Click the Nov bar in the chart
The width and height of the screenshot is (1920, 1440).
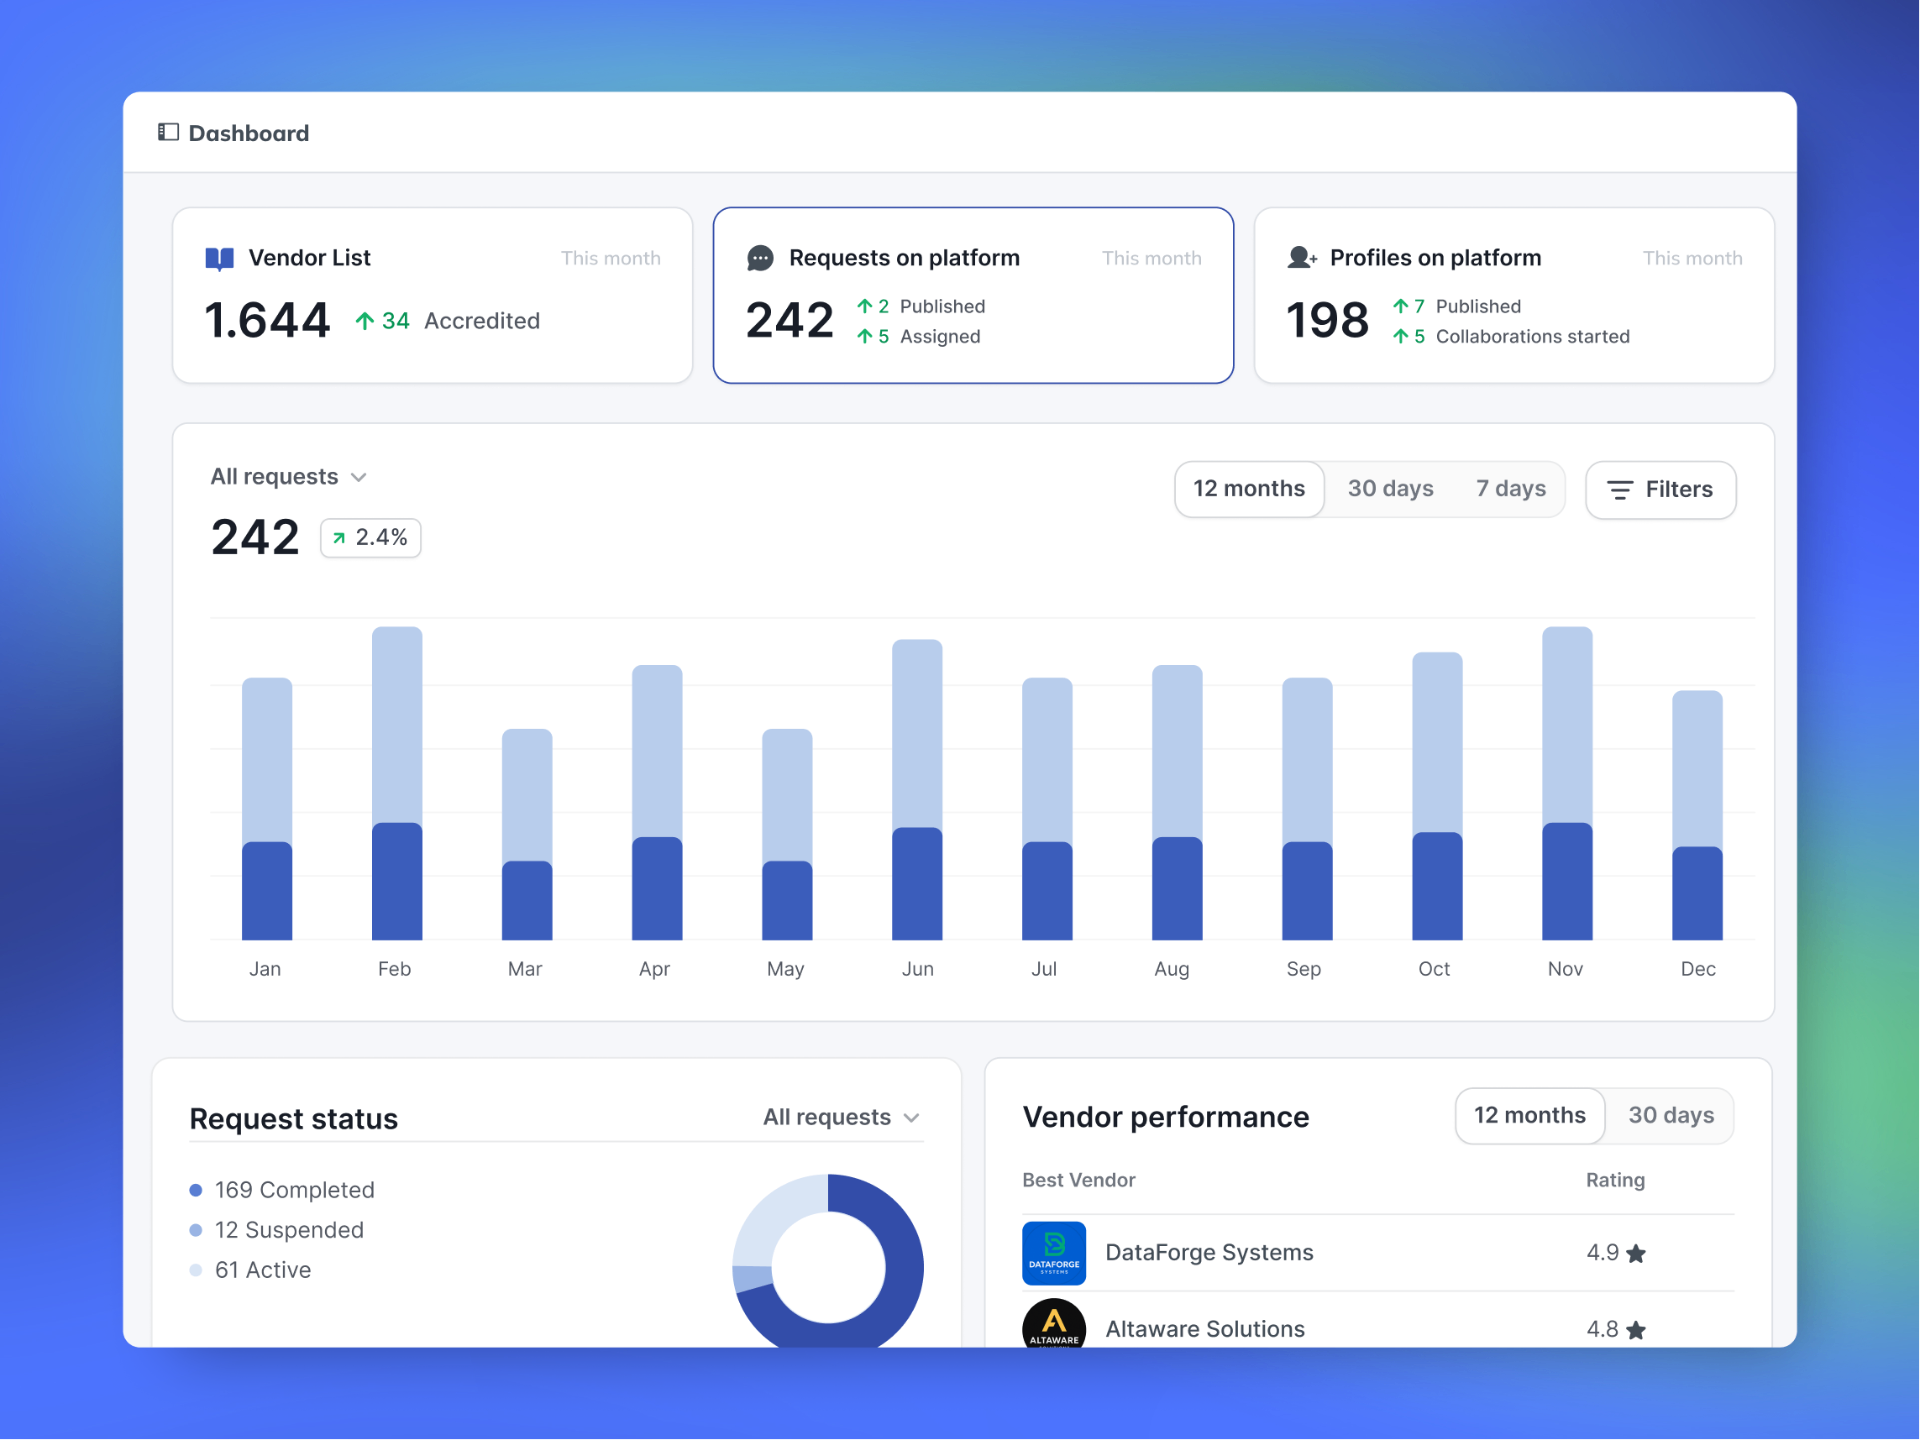(x=1567, y=783)
